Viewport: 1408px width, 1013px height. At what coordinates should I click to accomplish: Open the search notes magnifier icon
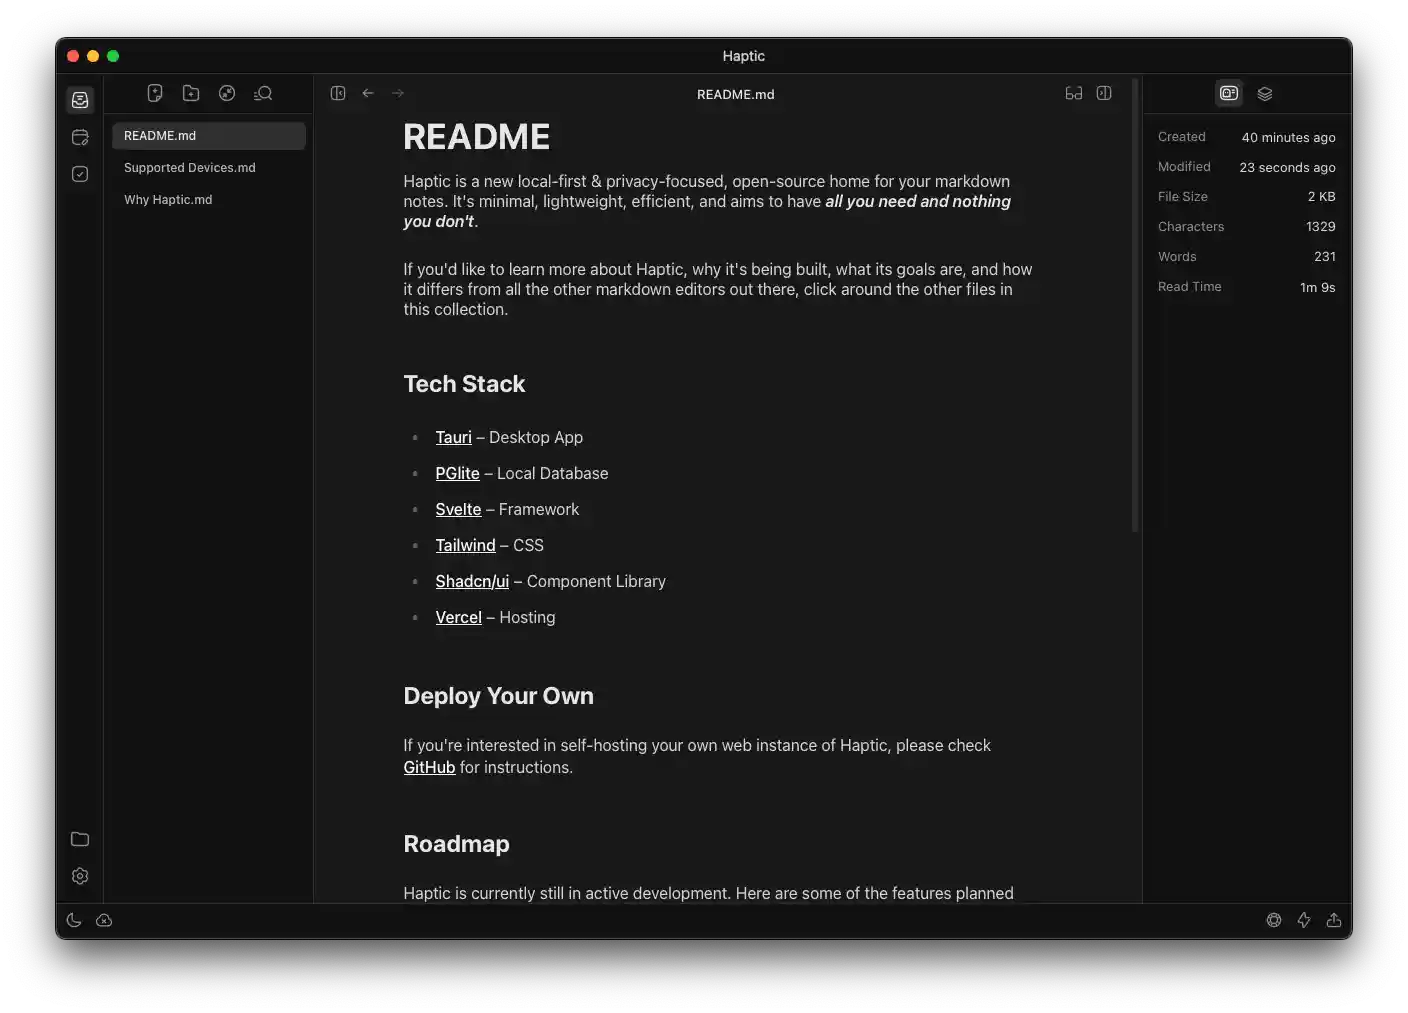click(263, 93)
